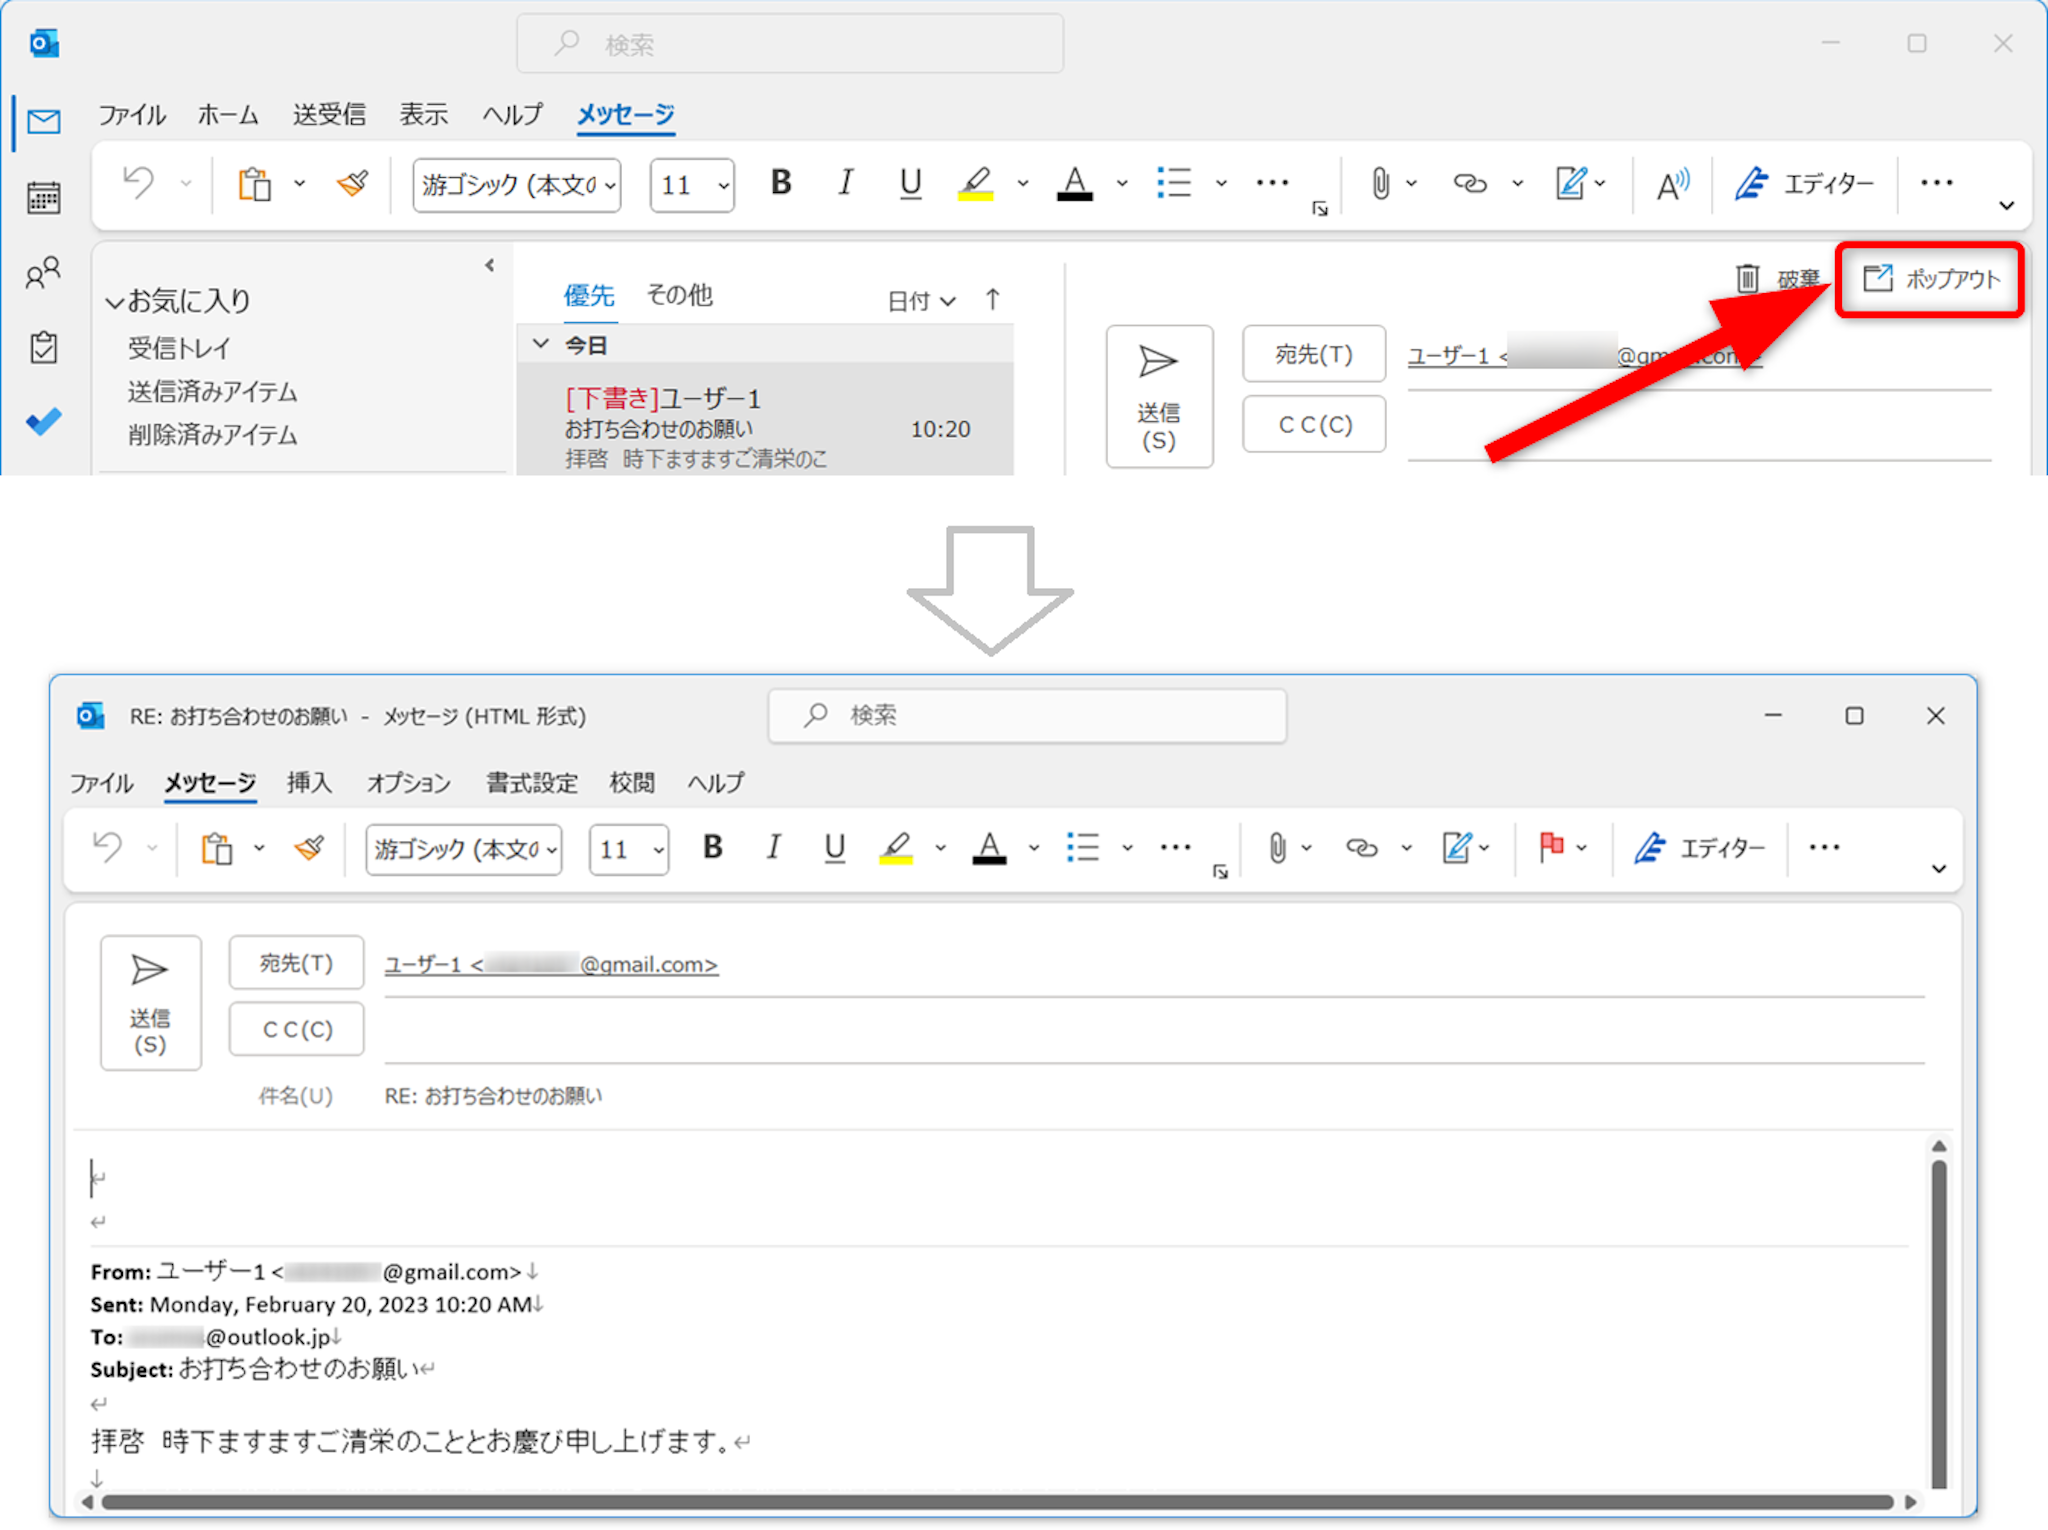Collapse the お気に入り favorites folder group
Screen dimensions: 2048x1530
click(x=115, y=301)
